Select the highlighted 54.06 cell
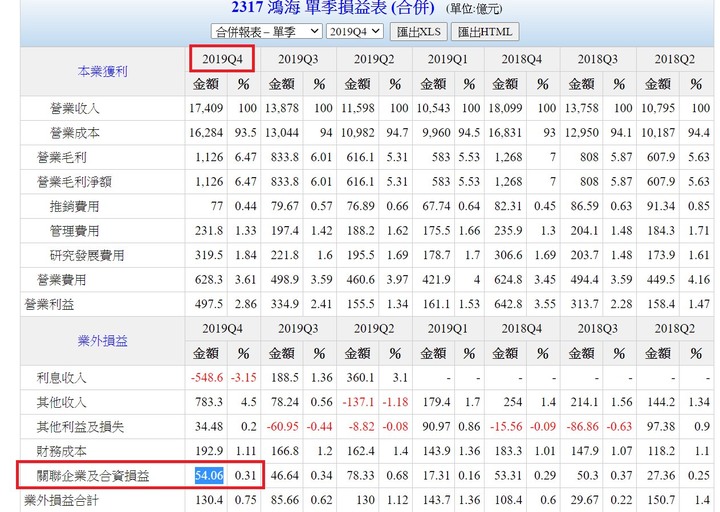The image size is (720, 512). point(209,475)
